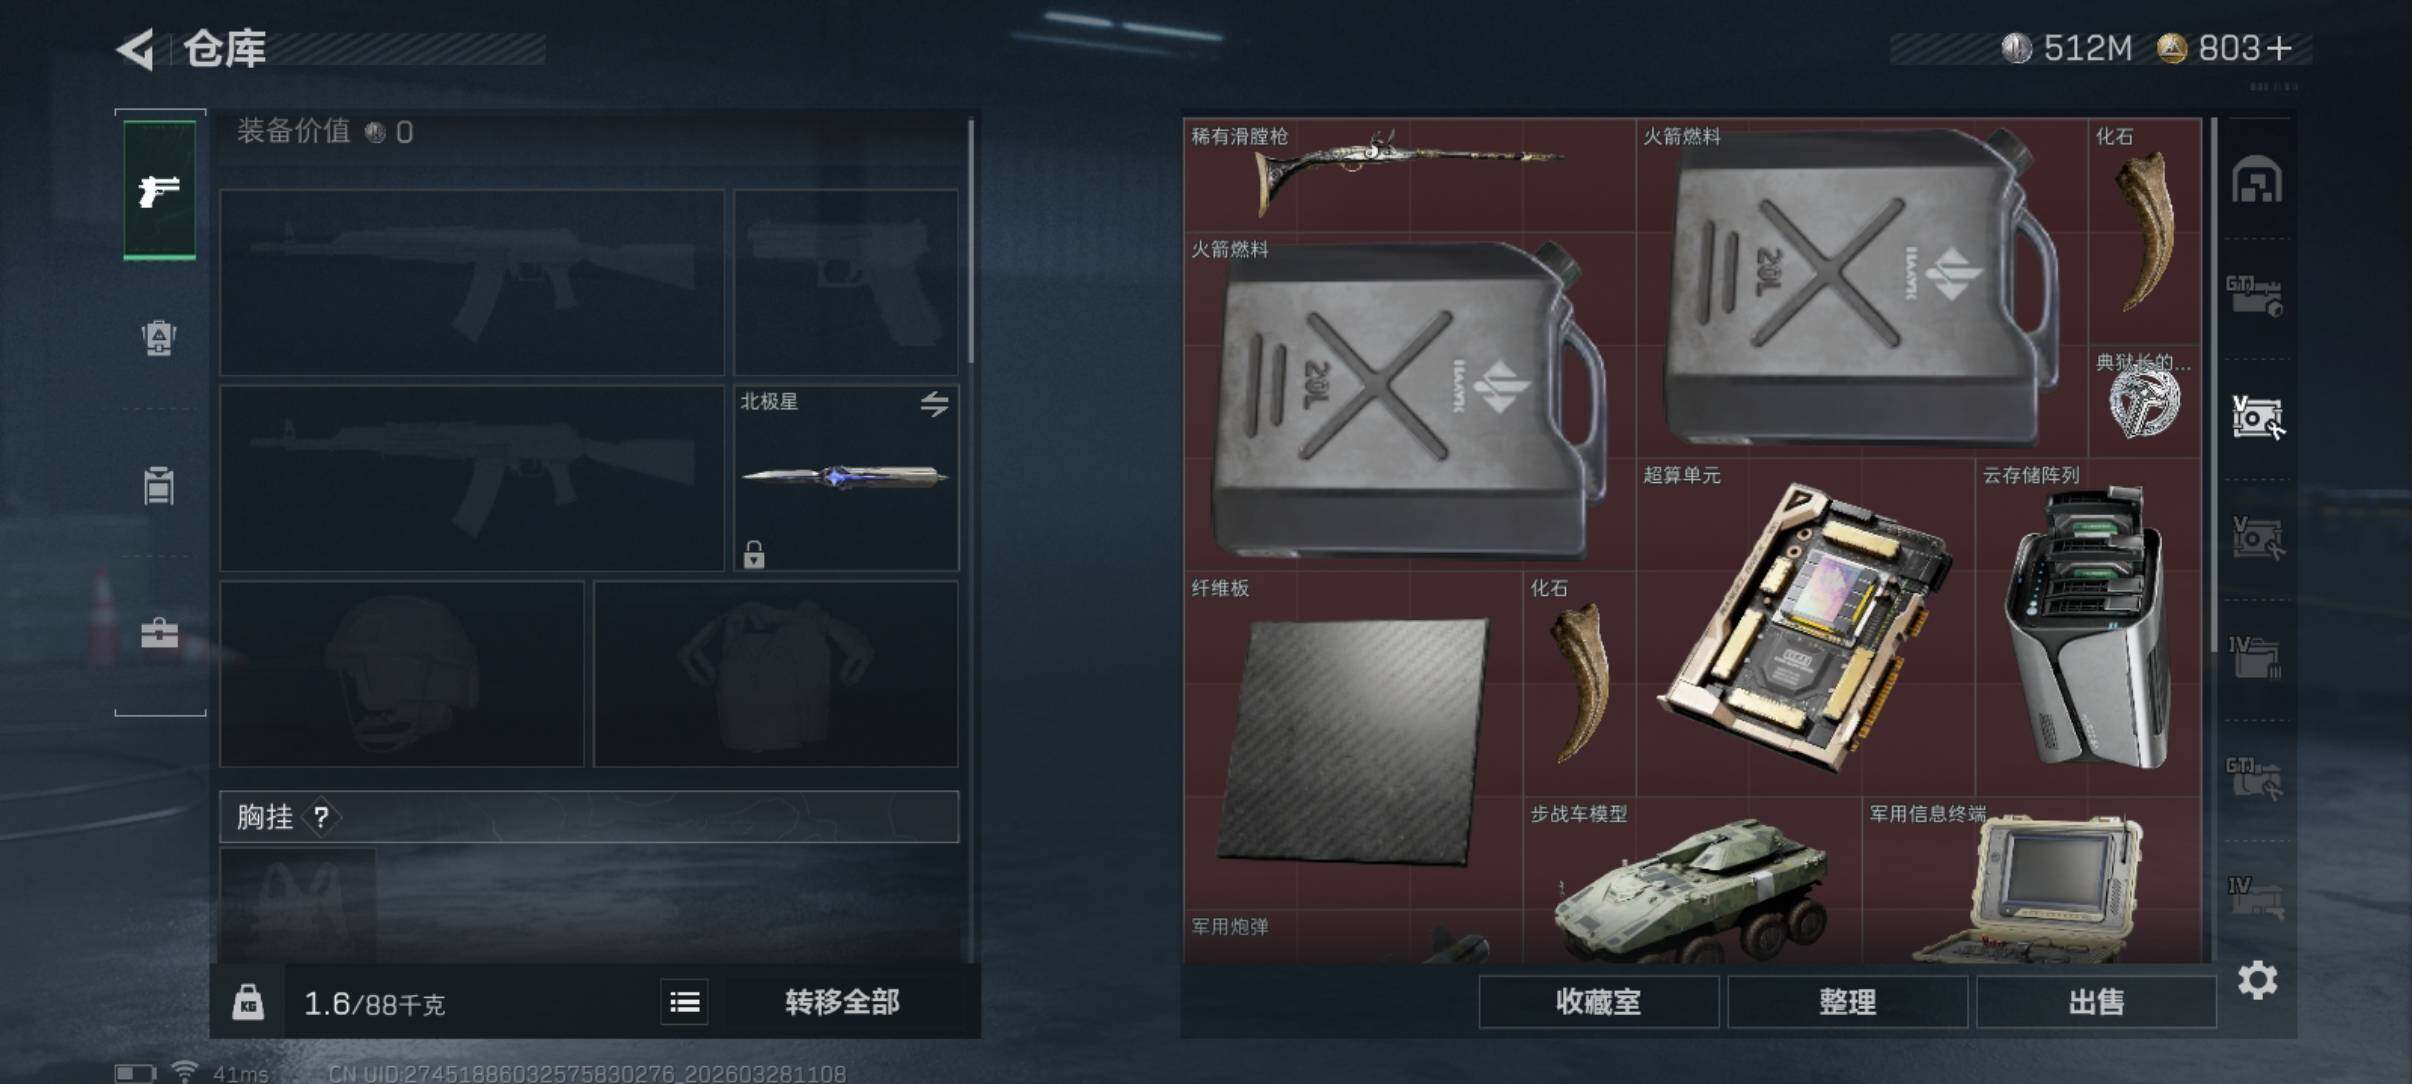Open the medical briefcase sidebar icon
Image resolution: width=2412 pixels, height=1084 pixels.
point(159,632)
